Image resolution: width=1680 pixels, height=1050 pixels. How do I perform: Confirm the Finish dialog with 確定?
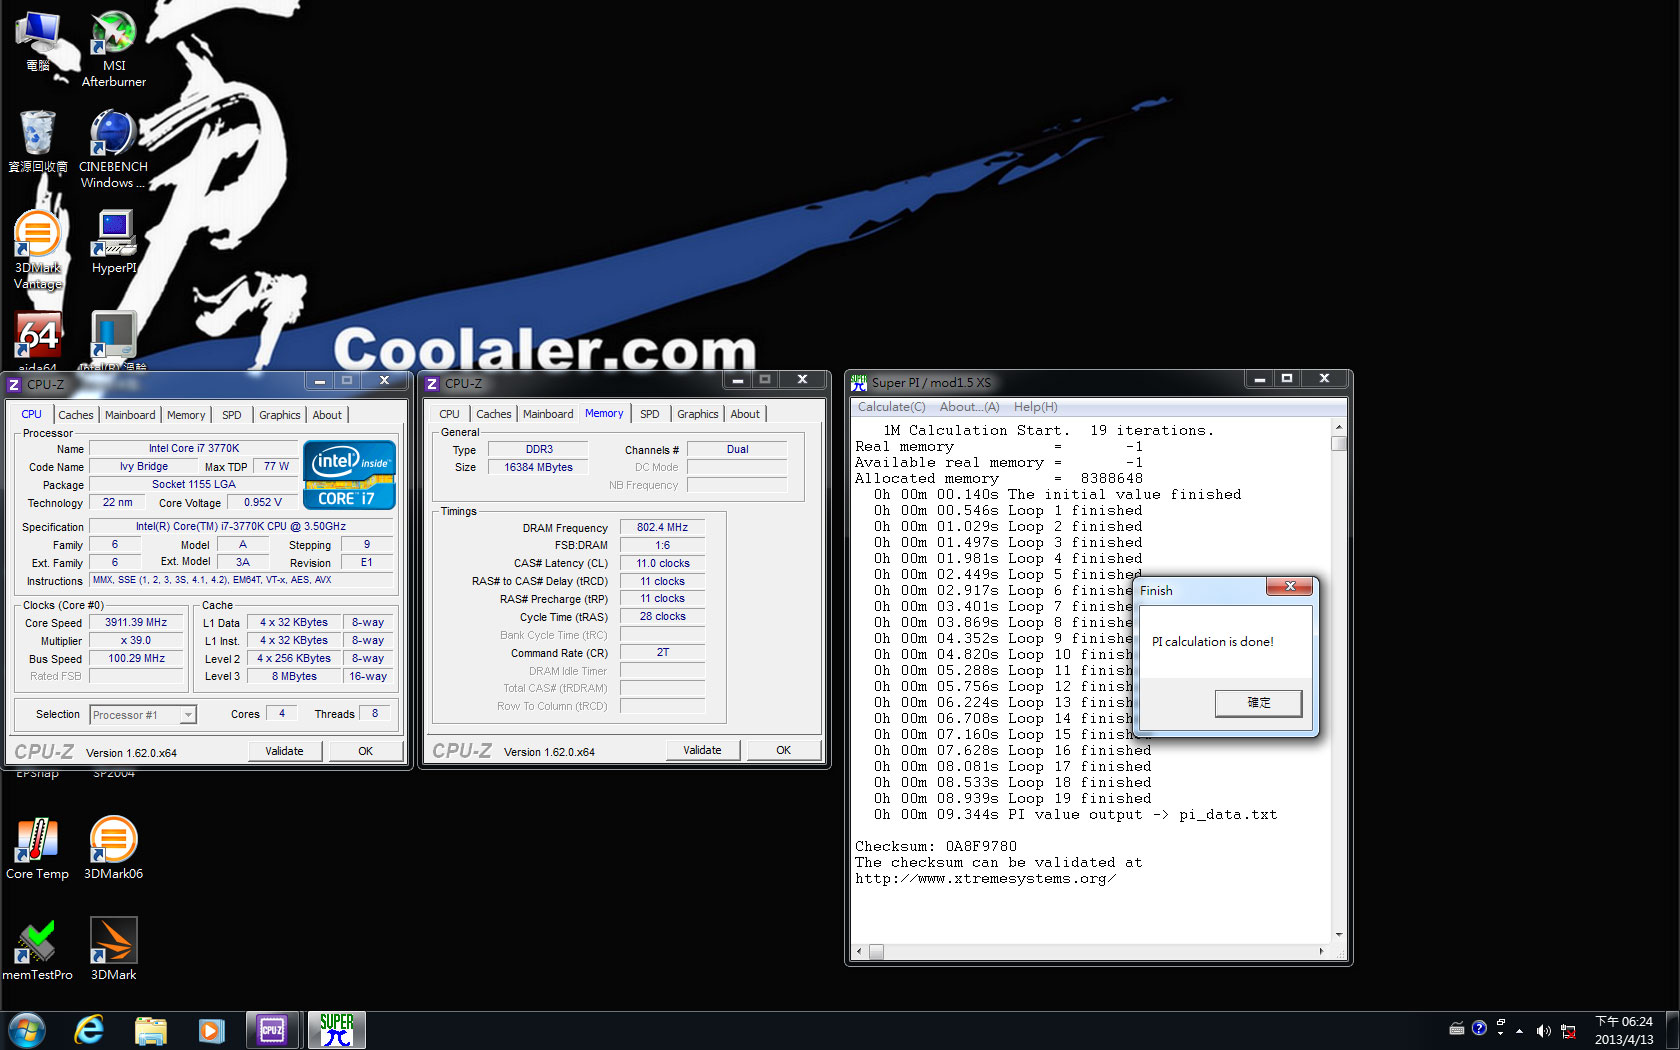click(1259, 703)
